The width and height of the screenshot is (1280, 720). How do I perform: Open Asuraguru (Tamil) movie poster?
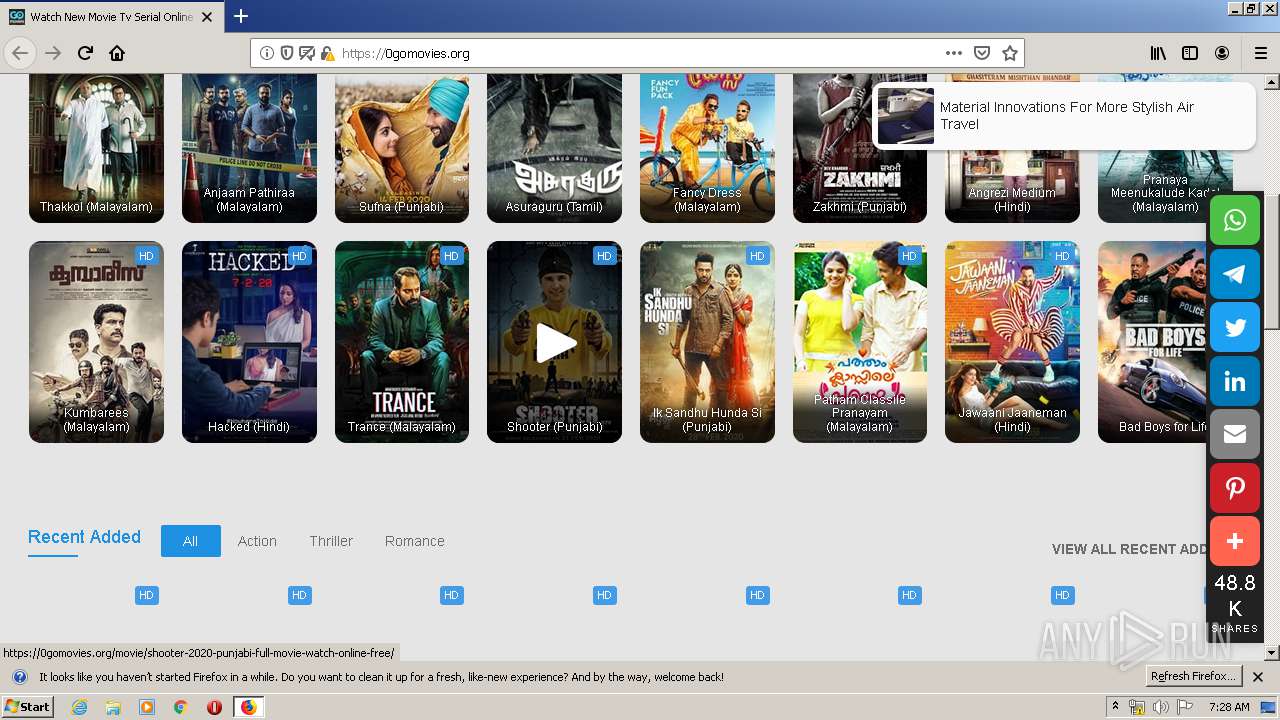(555, 148)
